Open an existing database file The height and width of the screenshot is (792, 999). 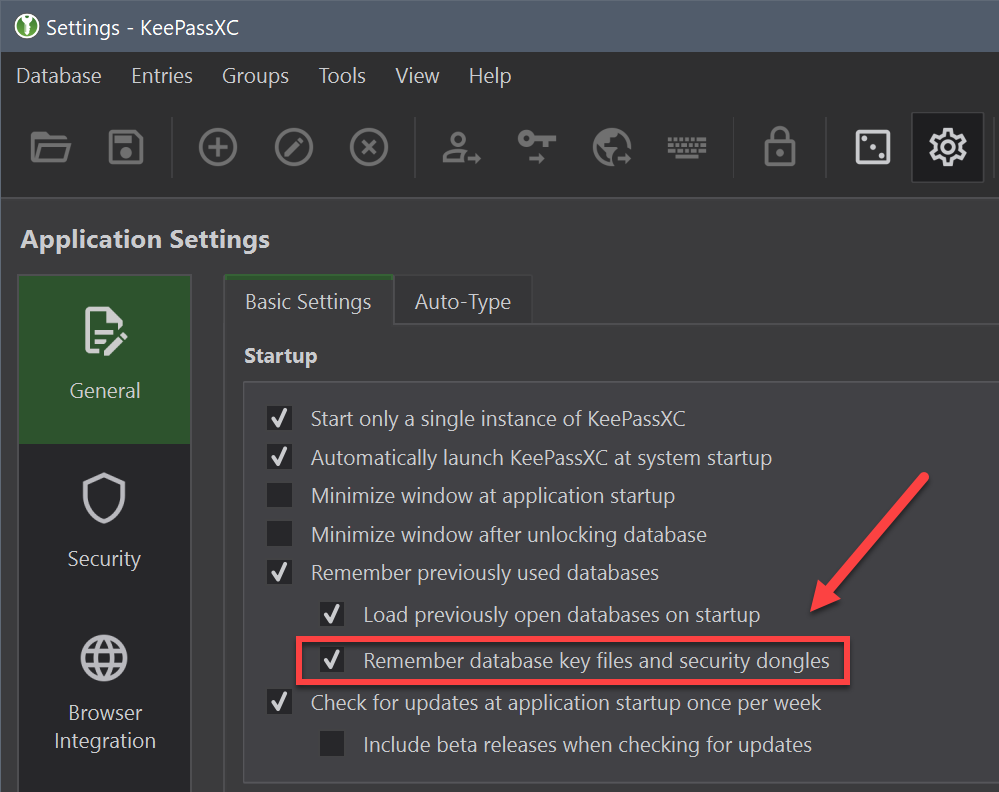coord(50,147)
